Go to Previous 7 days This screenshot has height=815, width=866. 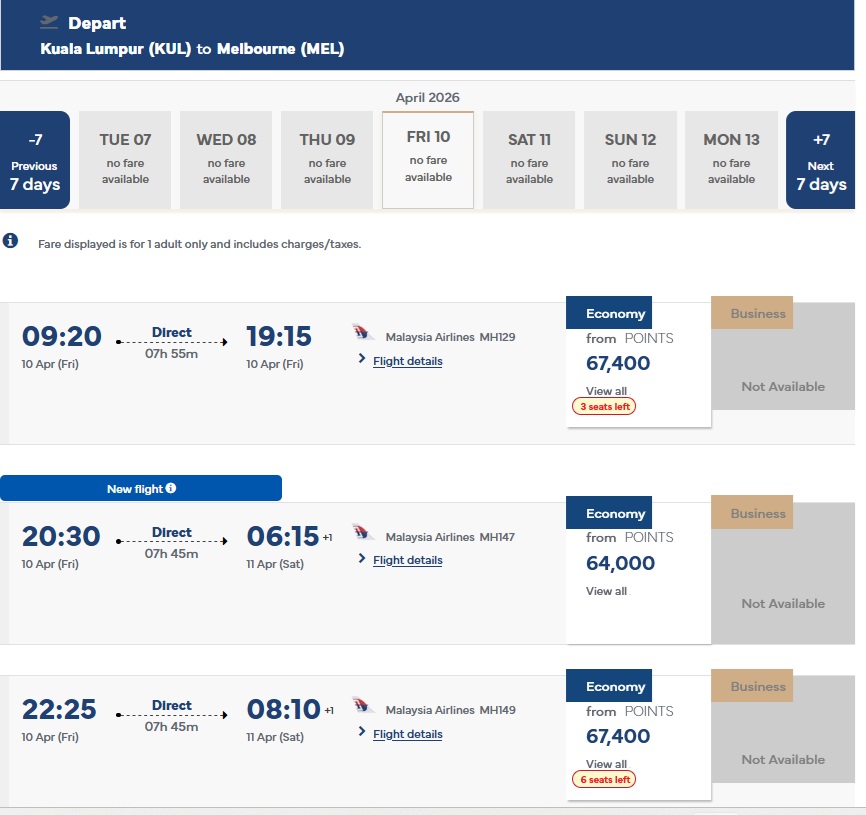[x=35, y=160]
